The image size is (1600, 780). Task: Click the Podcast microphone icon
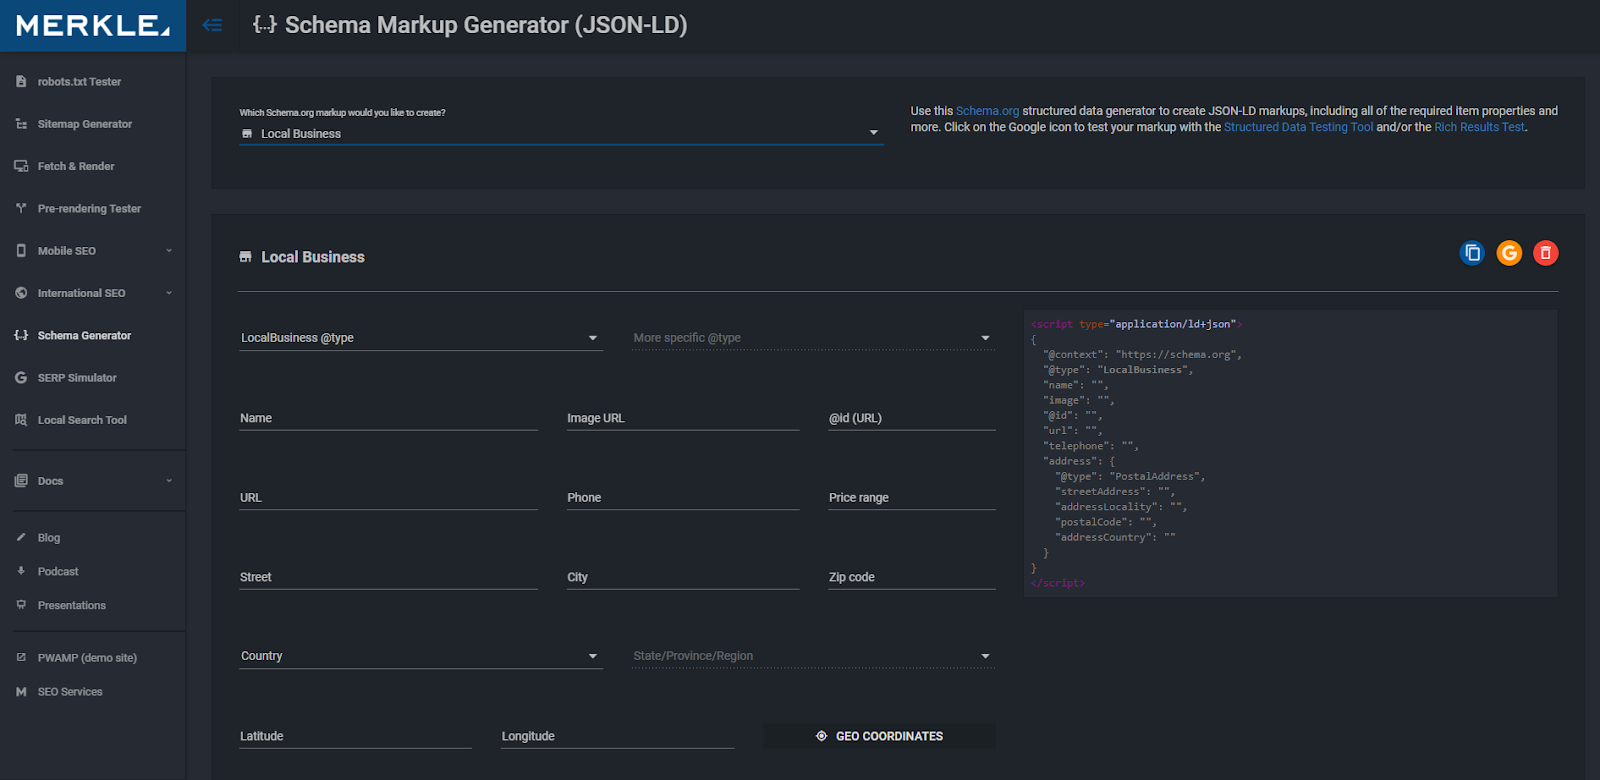(21, 571)
